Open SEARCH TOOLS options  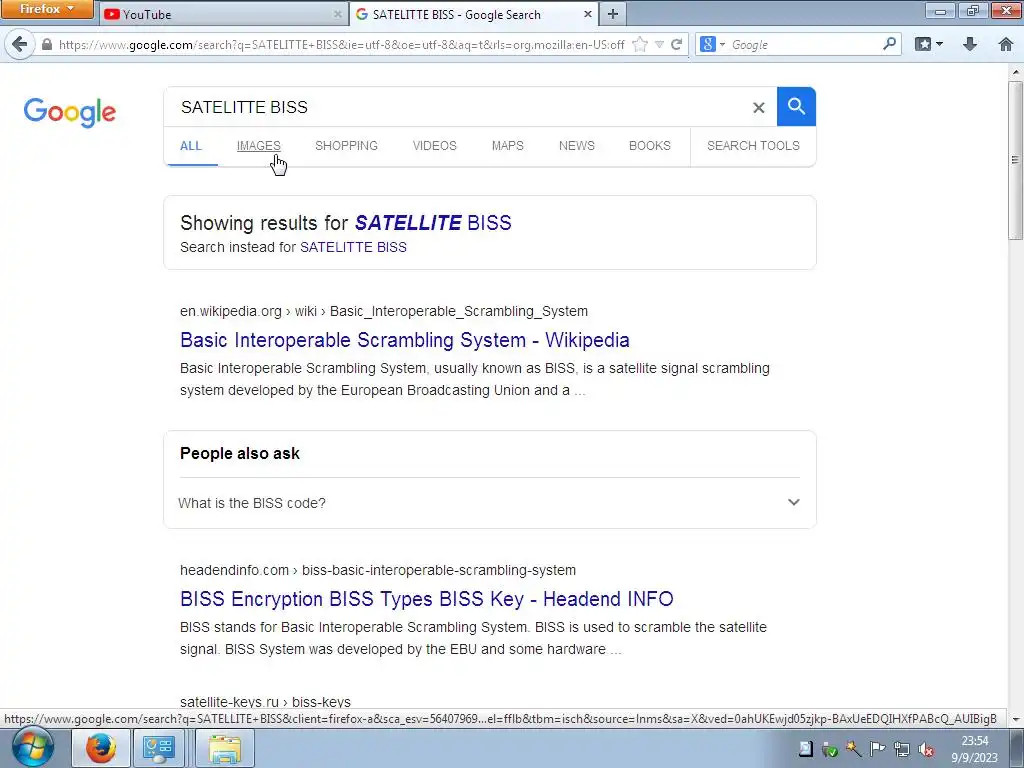tap(753, 146)
